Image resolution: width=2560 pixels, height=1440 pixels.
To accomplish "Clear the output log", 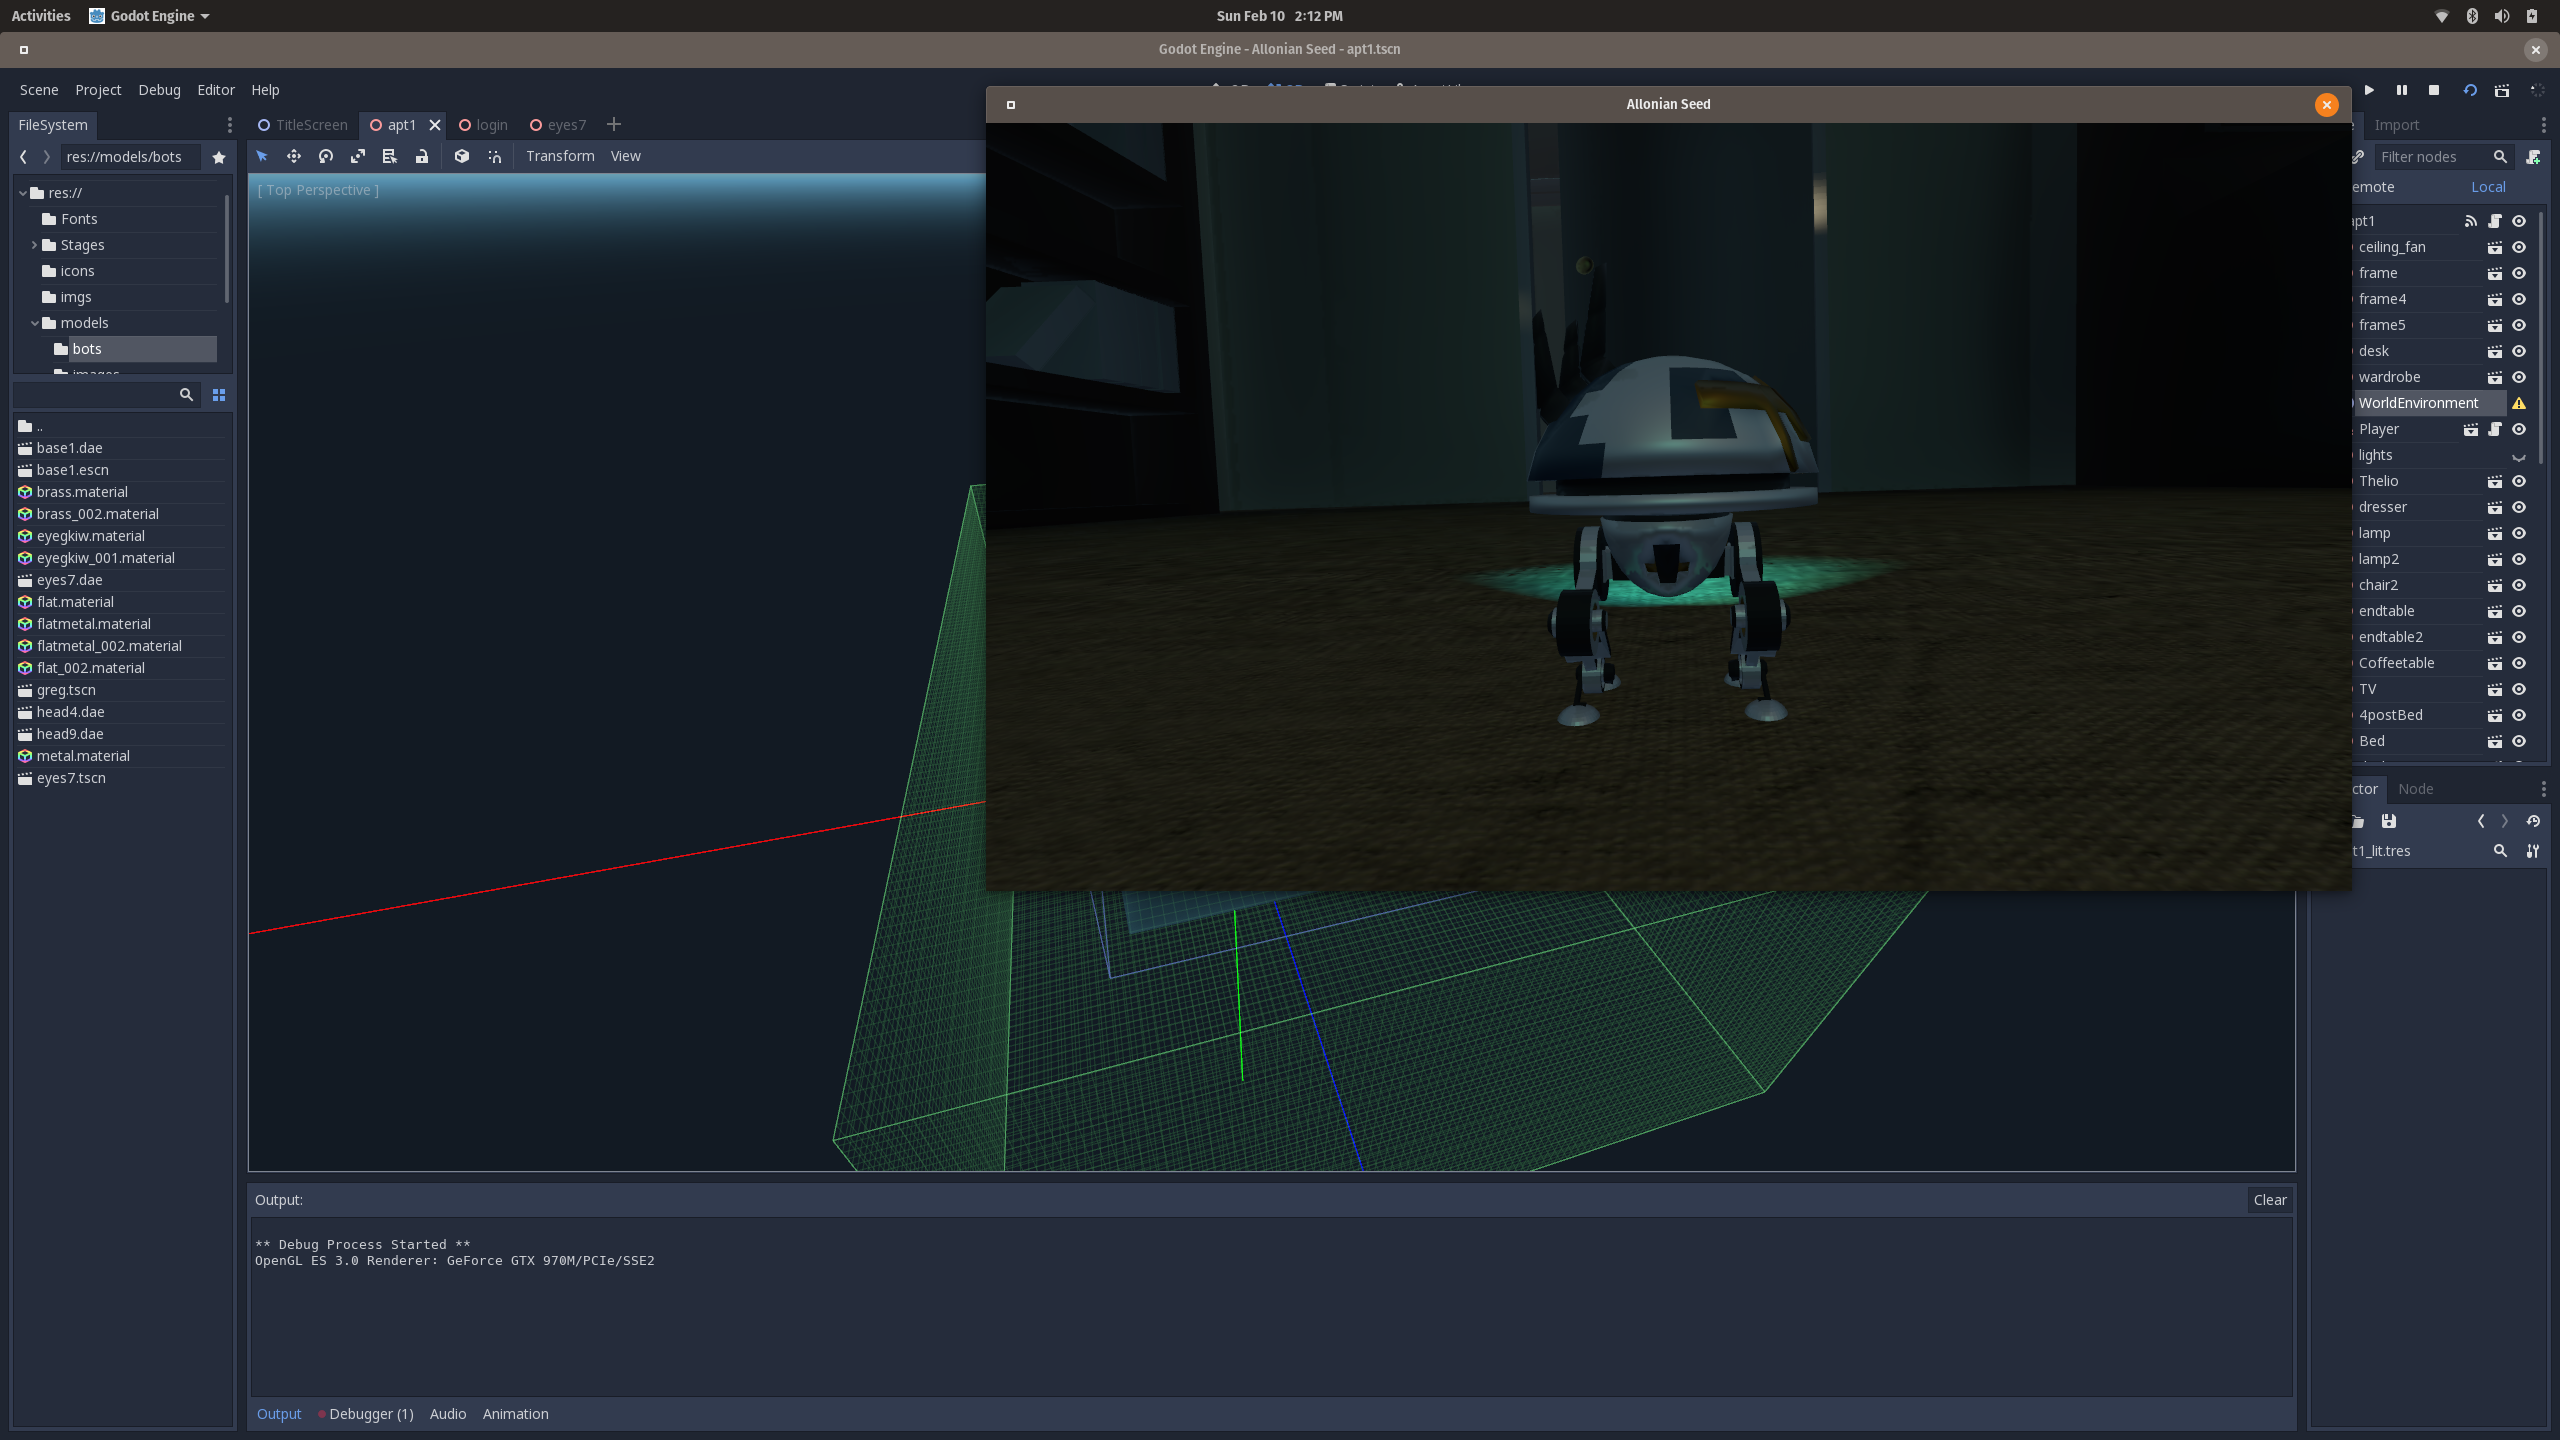I will click(x=2269, y=1200).
